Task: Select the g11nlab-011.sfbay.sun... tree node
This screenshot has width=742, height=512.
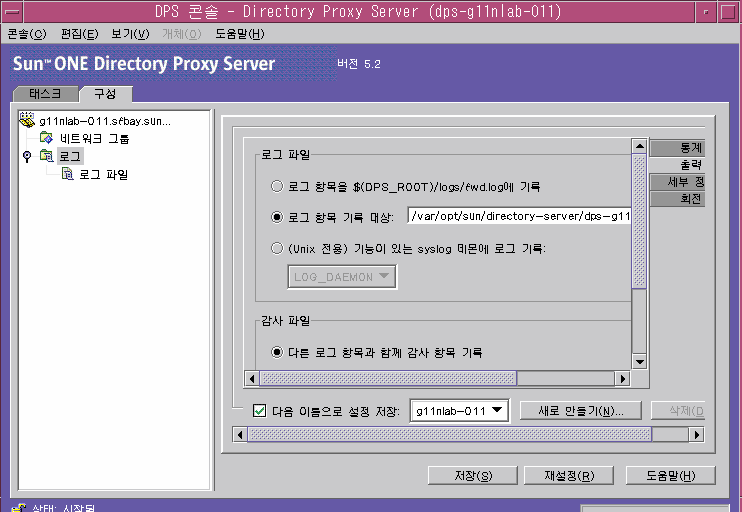Action: coord(105,121)
